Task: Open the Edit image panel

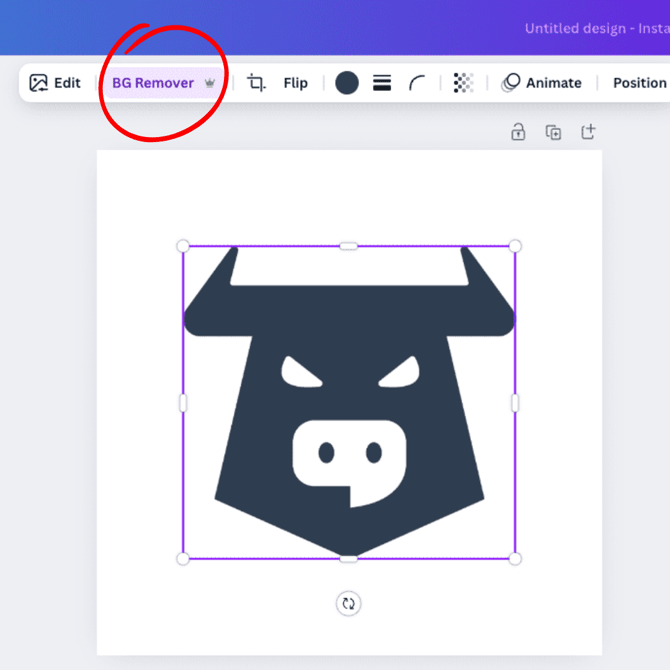Action: [x=55, y=83]
